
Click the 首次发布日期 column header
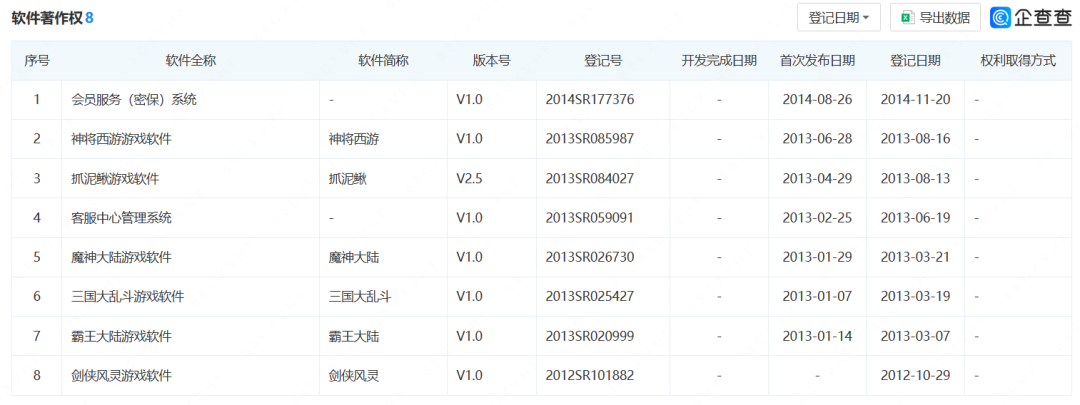point(818,61)
